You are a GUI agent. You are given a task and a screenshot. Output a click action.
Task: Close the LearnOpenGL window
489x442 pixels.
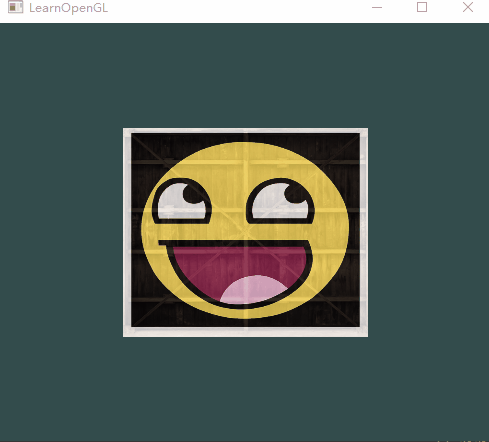468,7
